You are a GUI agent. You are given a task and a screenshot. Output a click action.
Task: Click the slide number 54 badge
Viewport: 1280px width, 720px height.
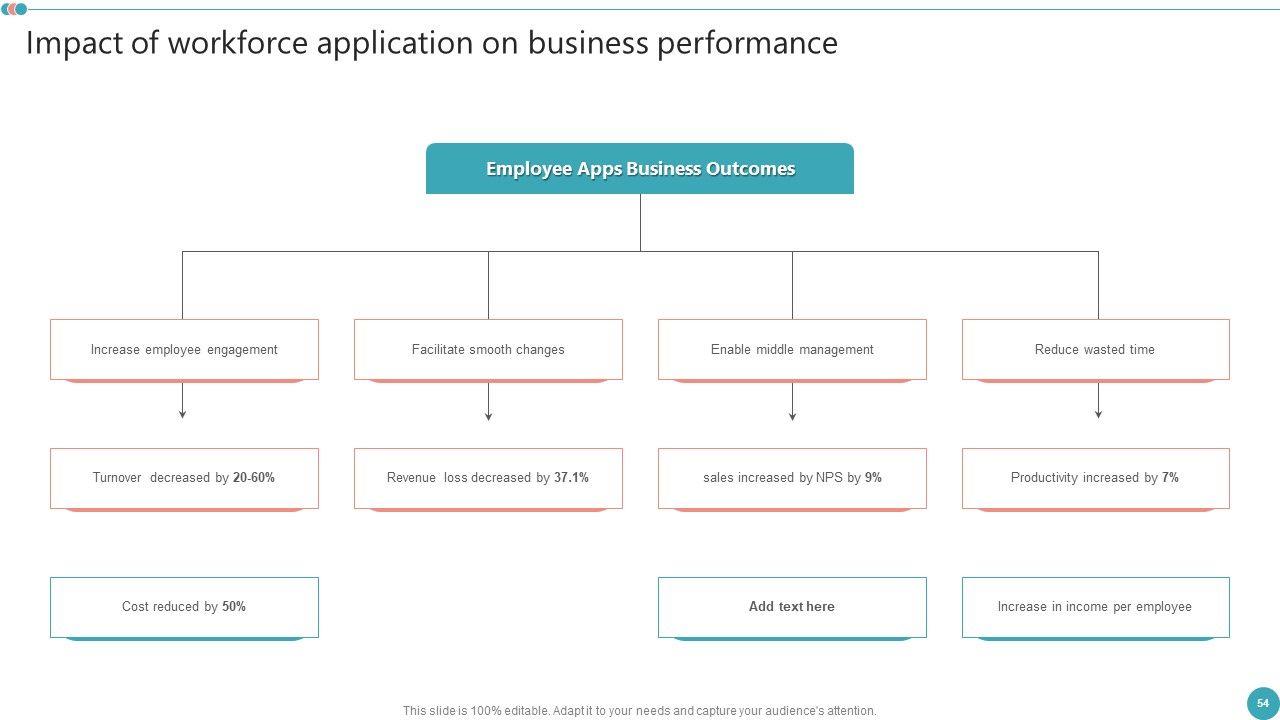(1263, 703)
